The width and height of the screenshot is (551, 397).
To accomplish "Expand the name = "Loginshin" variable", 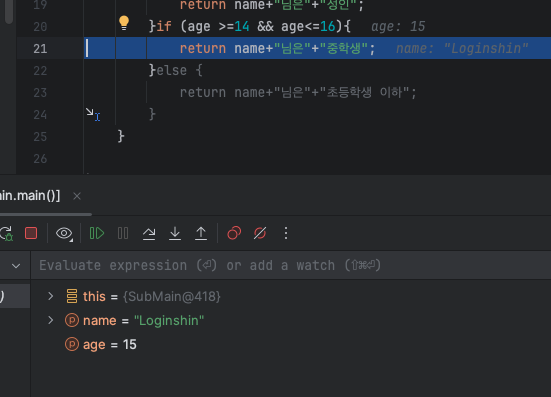I will coord(51,320).
